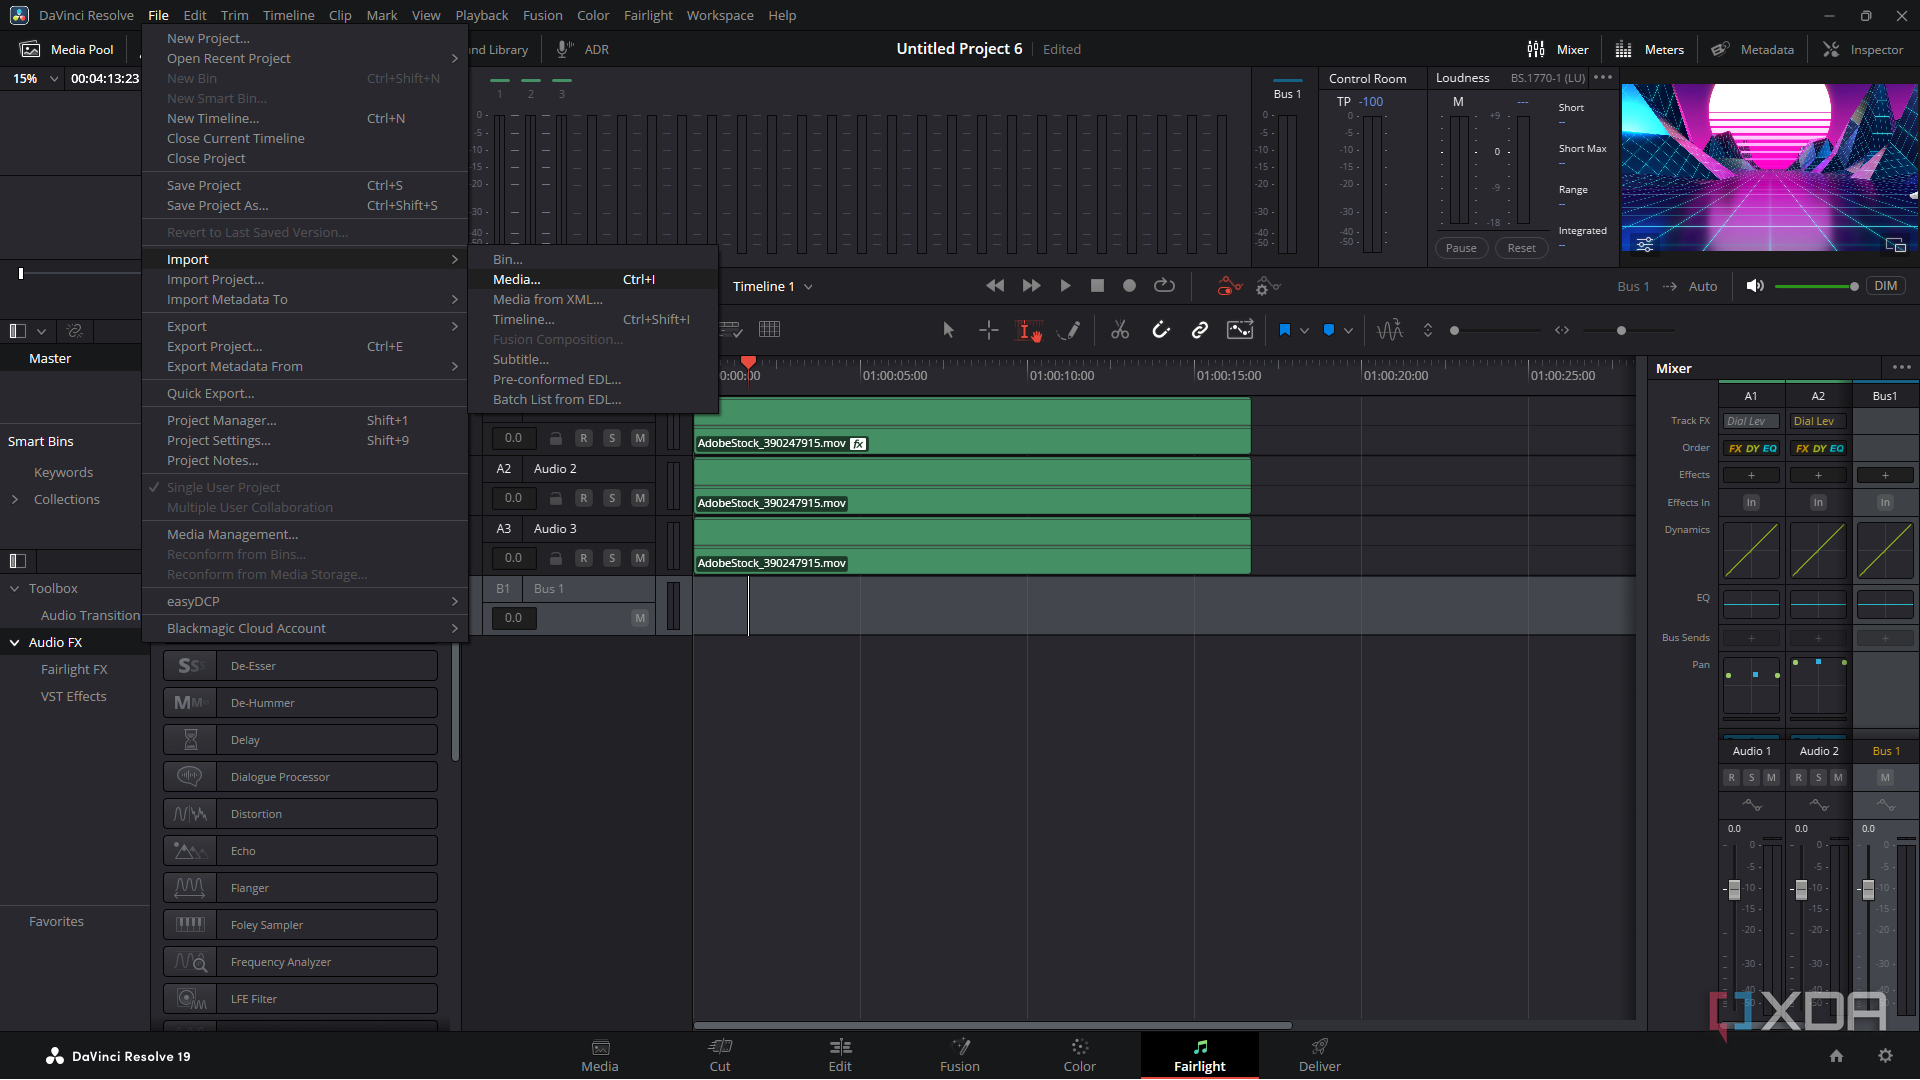The width and height of the screenshot is (1920, 1080).
Task: Open the Media Pool panel
Action: pos(68,49)
